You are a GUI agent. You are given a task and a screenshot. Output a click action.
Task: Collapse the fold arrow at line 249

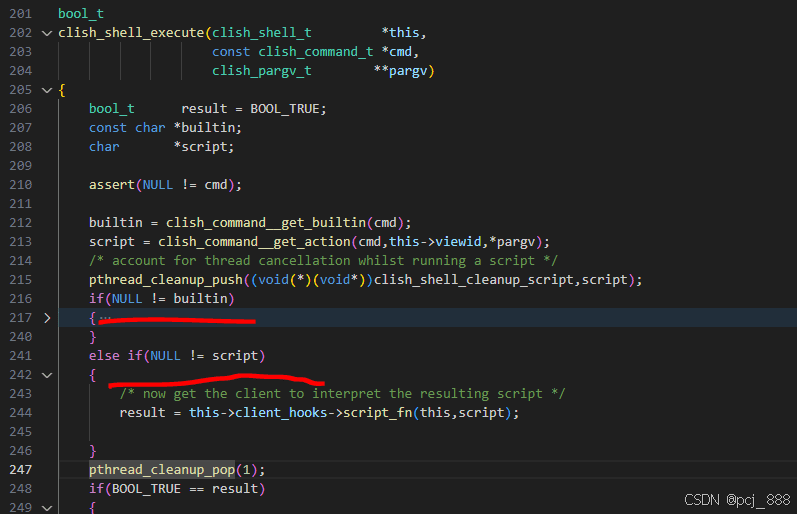46,508
